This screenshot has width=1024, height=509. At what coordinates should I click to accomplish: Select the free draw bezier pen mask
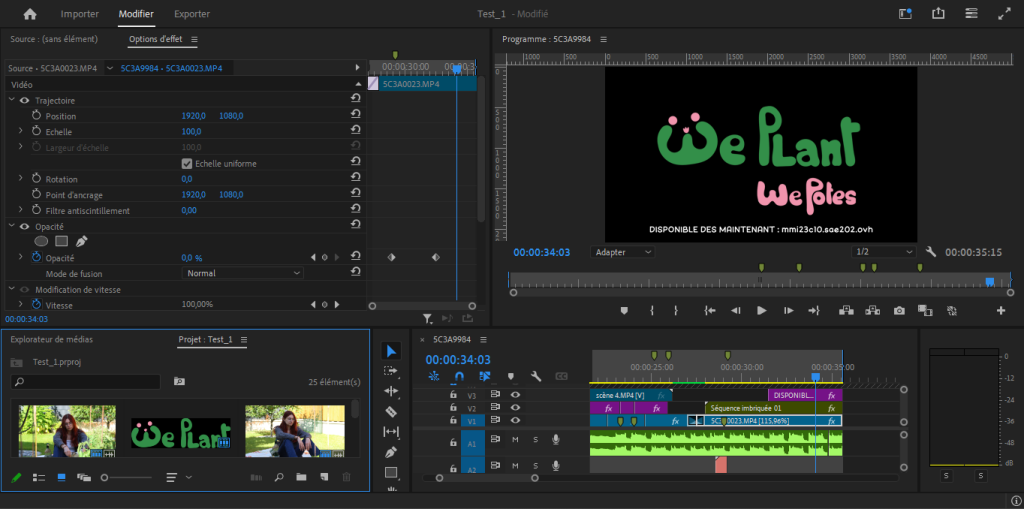81,241
